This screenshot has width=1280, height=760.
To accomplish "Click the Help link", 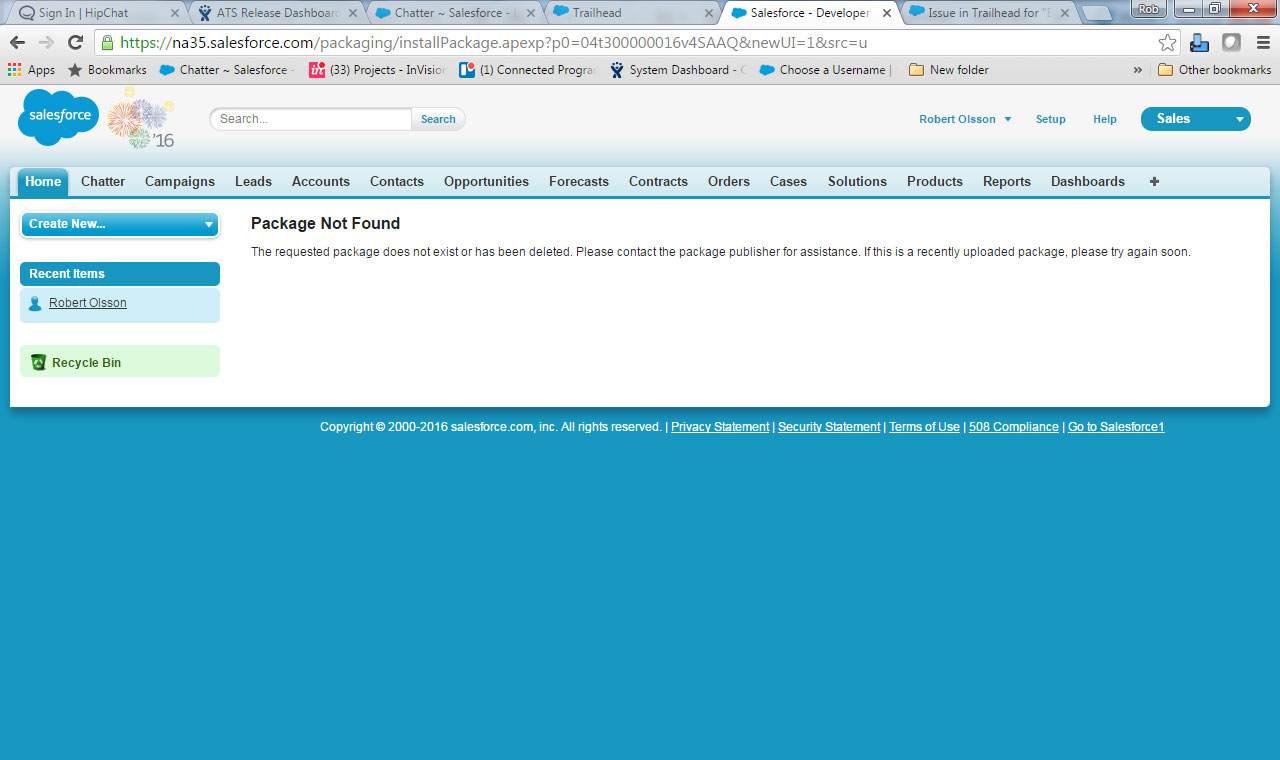I will [1105, 119].
